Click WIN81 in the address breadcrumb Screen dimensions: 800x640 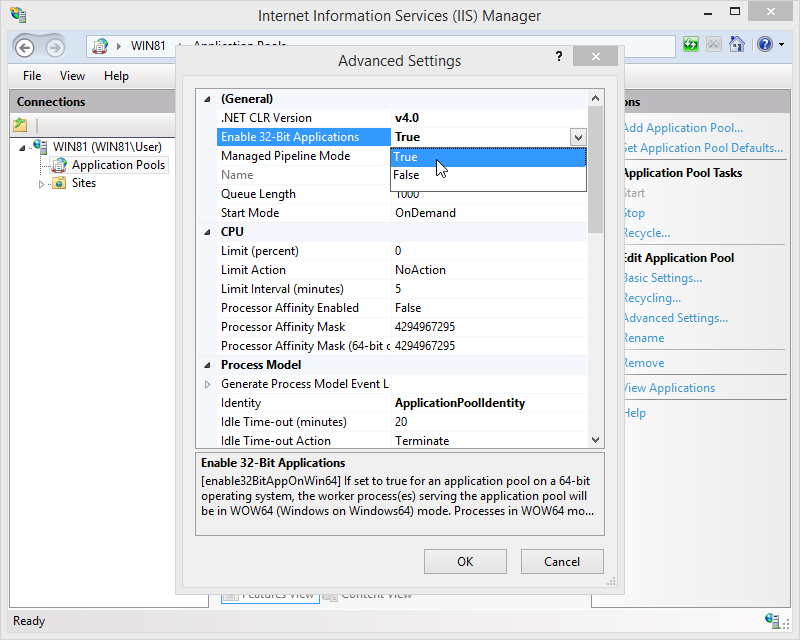pos(148,46)
